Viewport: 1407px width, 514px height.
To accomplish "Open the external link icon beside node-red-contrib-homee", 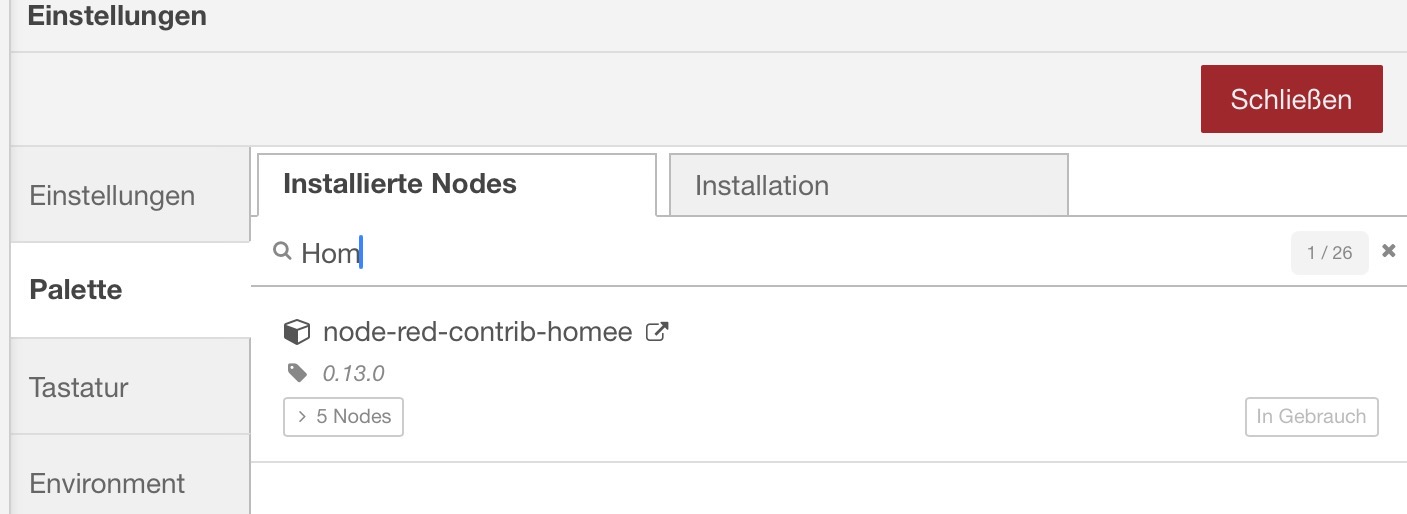I will [x=657, y=332].
